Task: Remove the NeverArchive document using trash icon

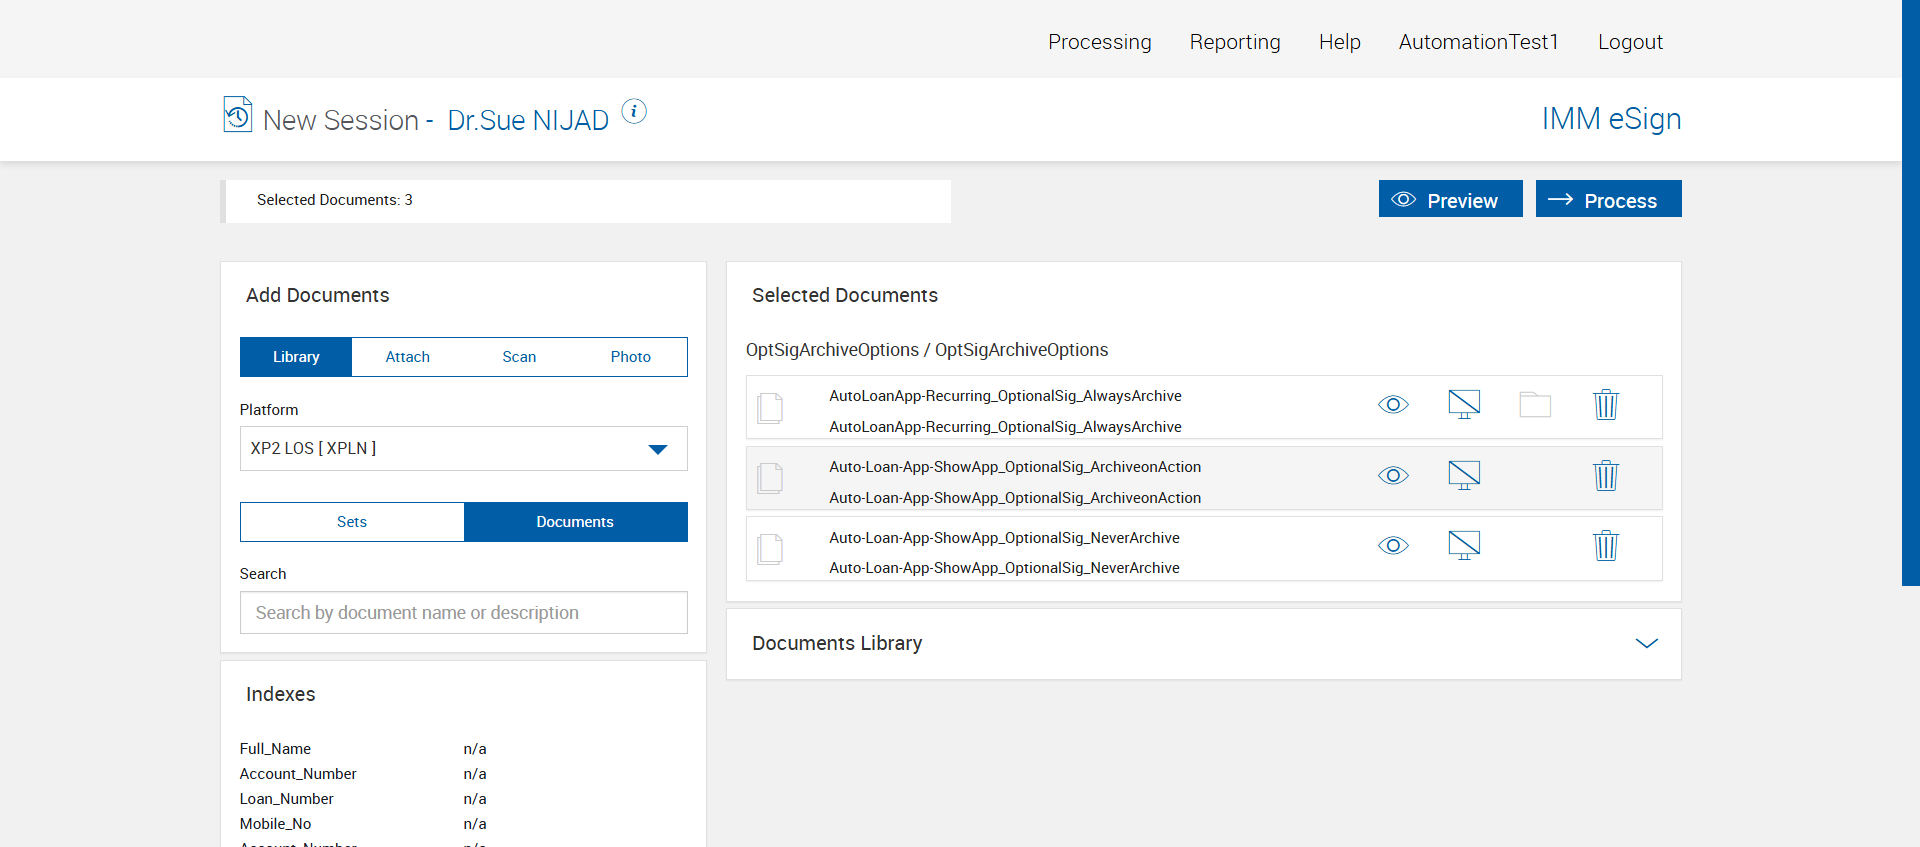Action: click(x=1605, y=546)
